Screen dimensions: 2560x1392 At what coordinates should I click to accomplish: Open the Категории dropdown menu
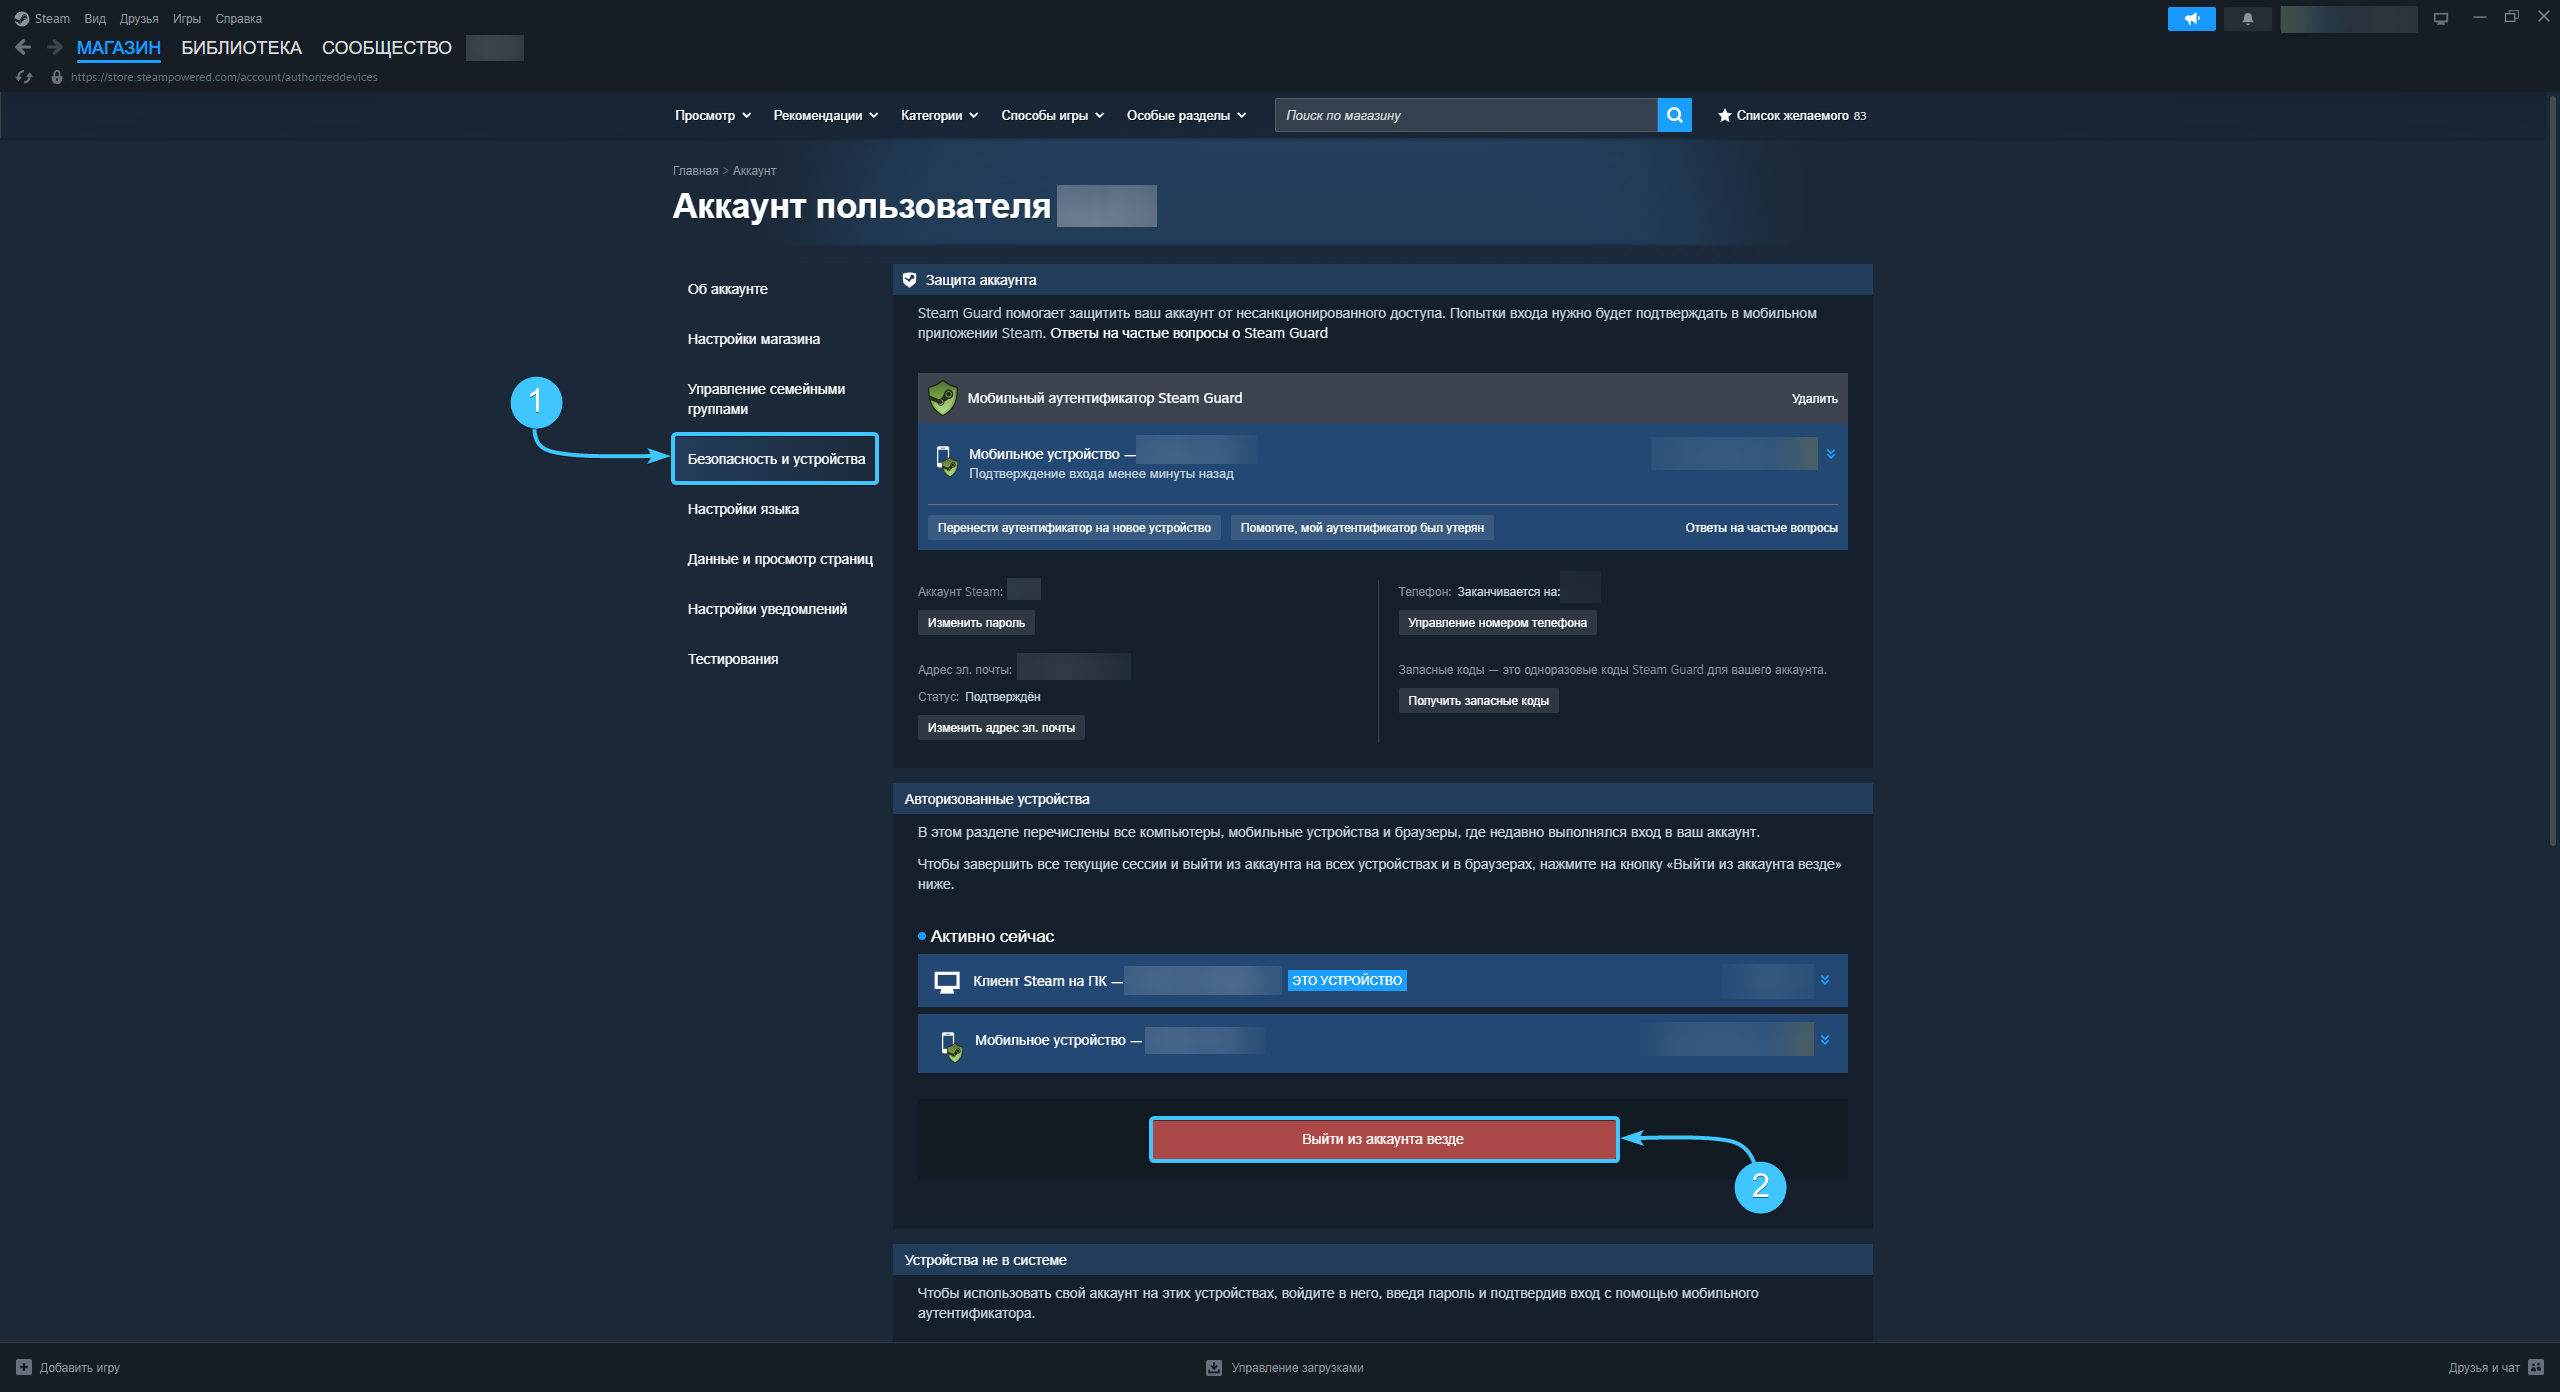(x=938, y=115)
